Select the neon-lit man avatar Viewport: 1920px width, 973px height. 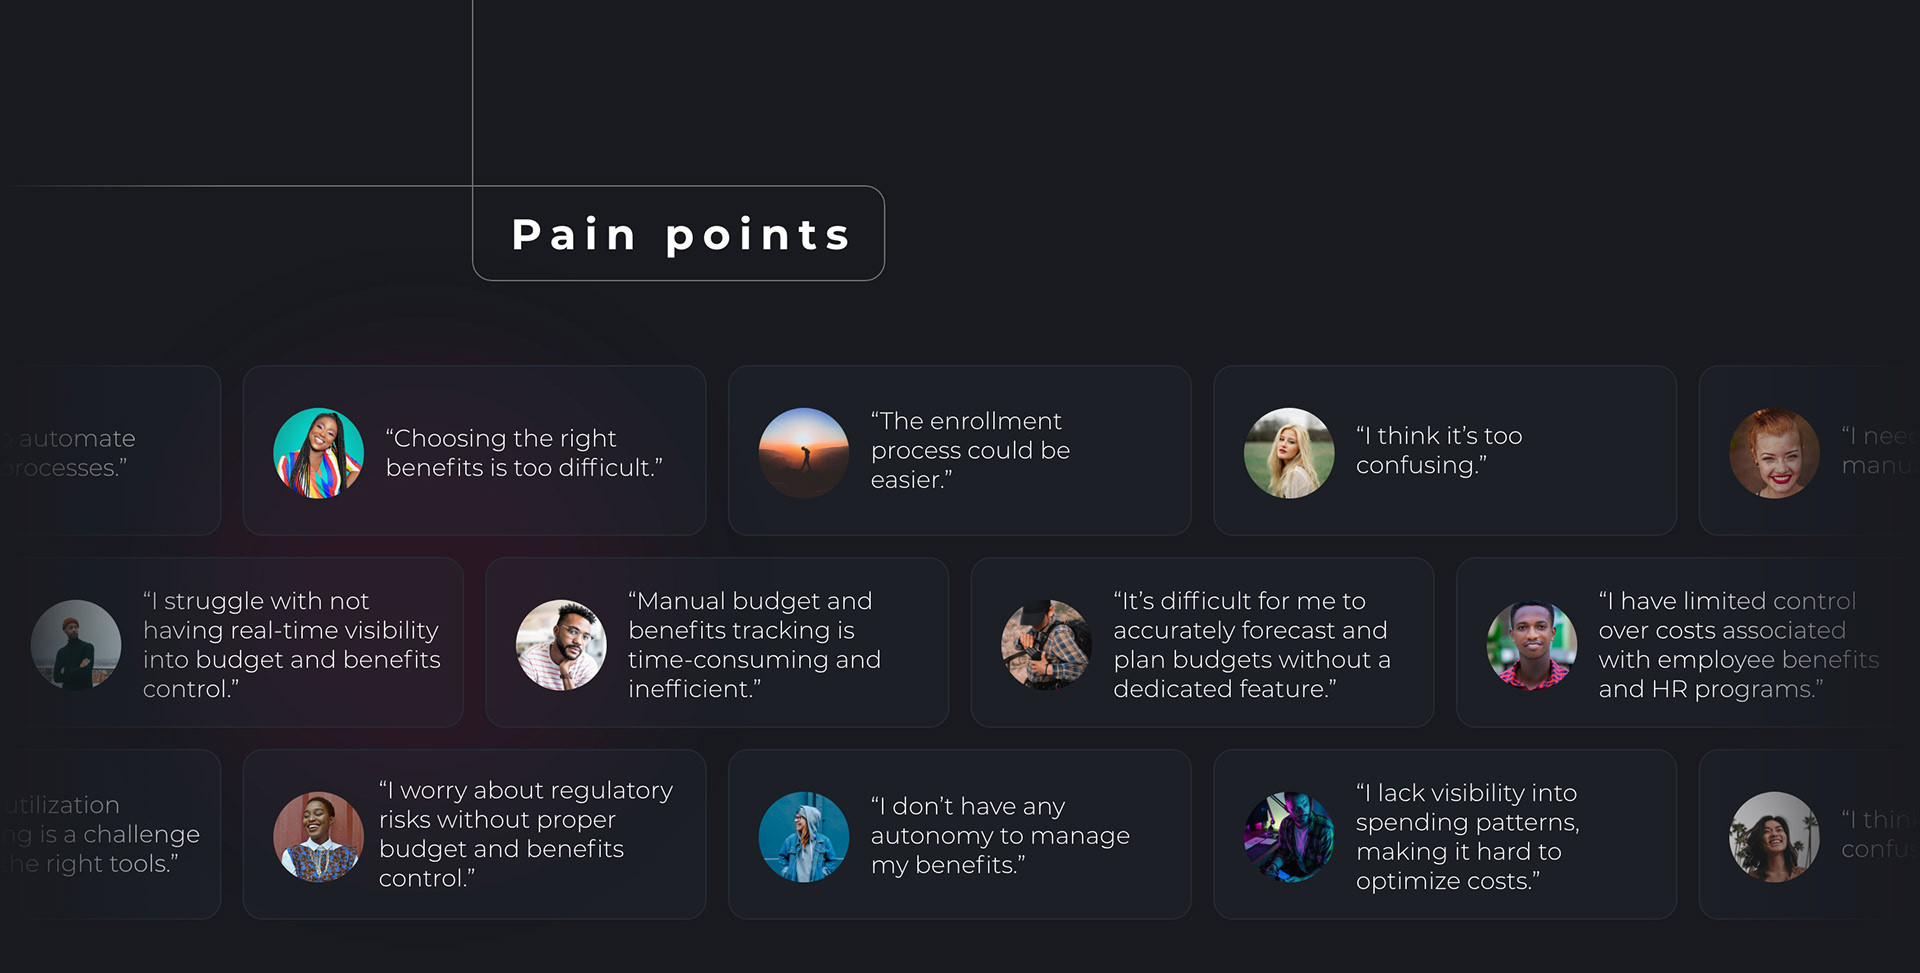[x=1289, y=837]
